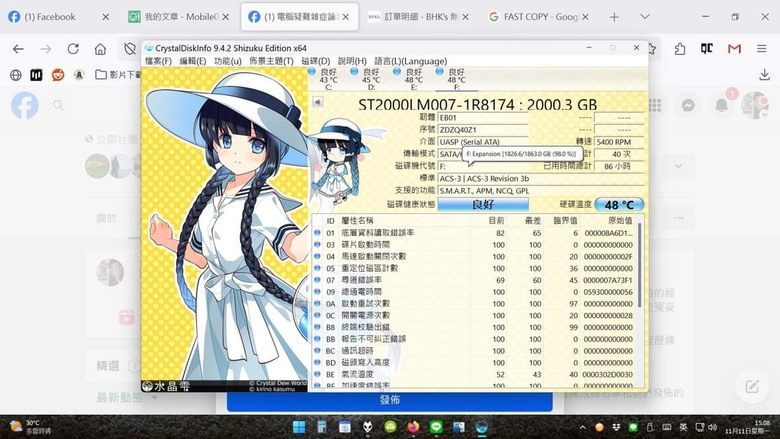Click Firefox forward arrow button
The image size is (780, 439).
46,49
